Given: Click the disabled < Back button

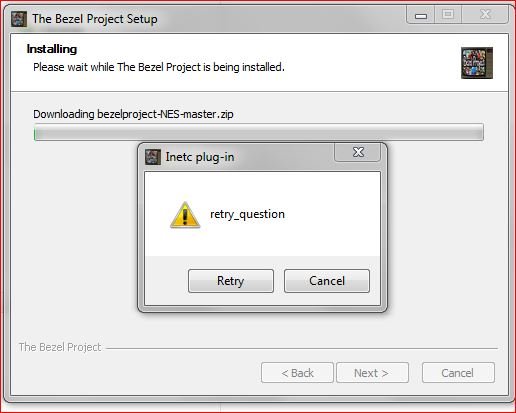Looking at the screenshot, I should [297, 373].
